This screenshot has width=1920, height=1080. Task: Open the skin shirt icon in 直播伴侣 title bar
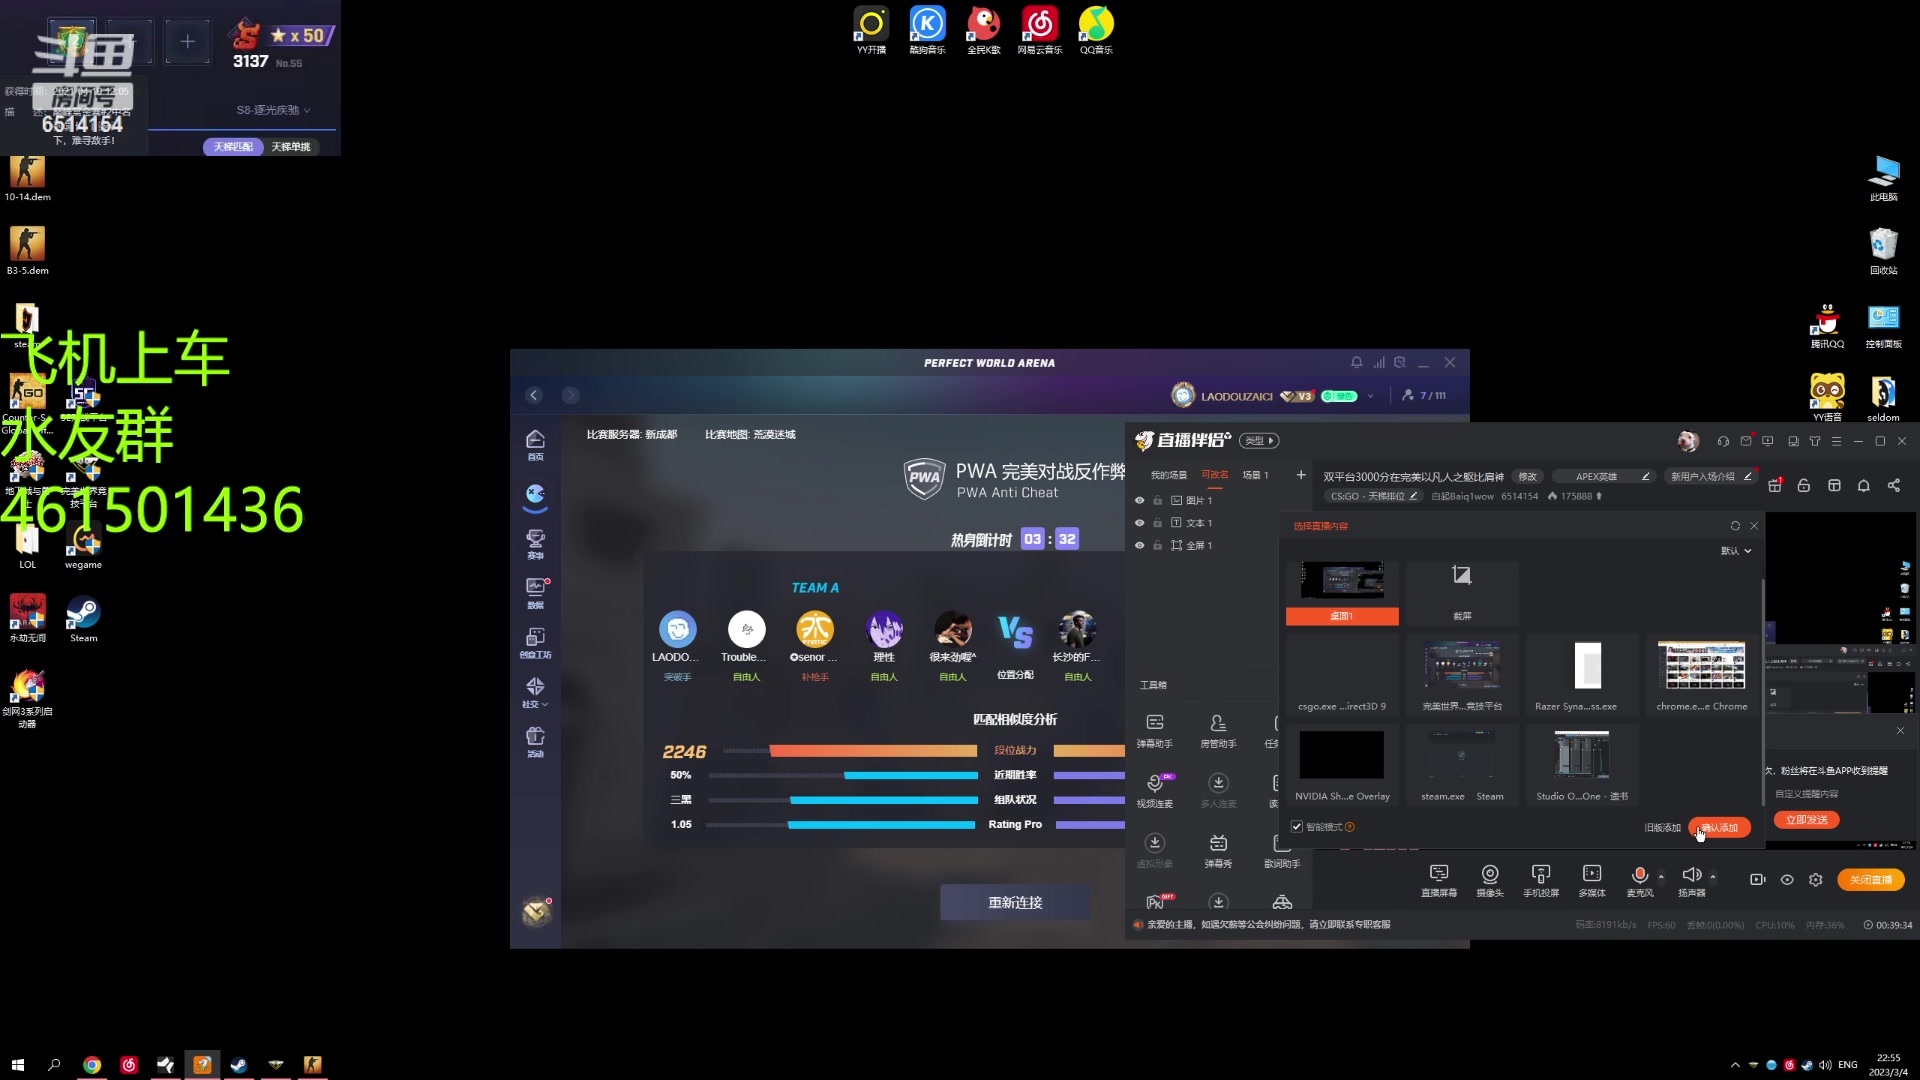pos(1815,441)
